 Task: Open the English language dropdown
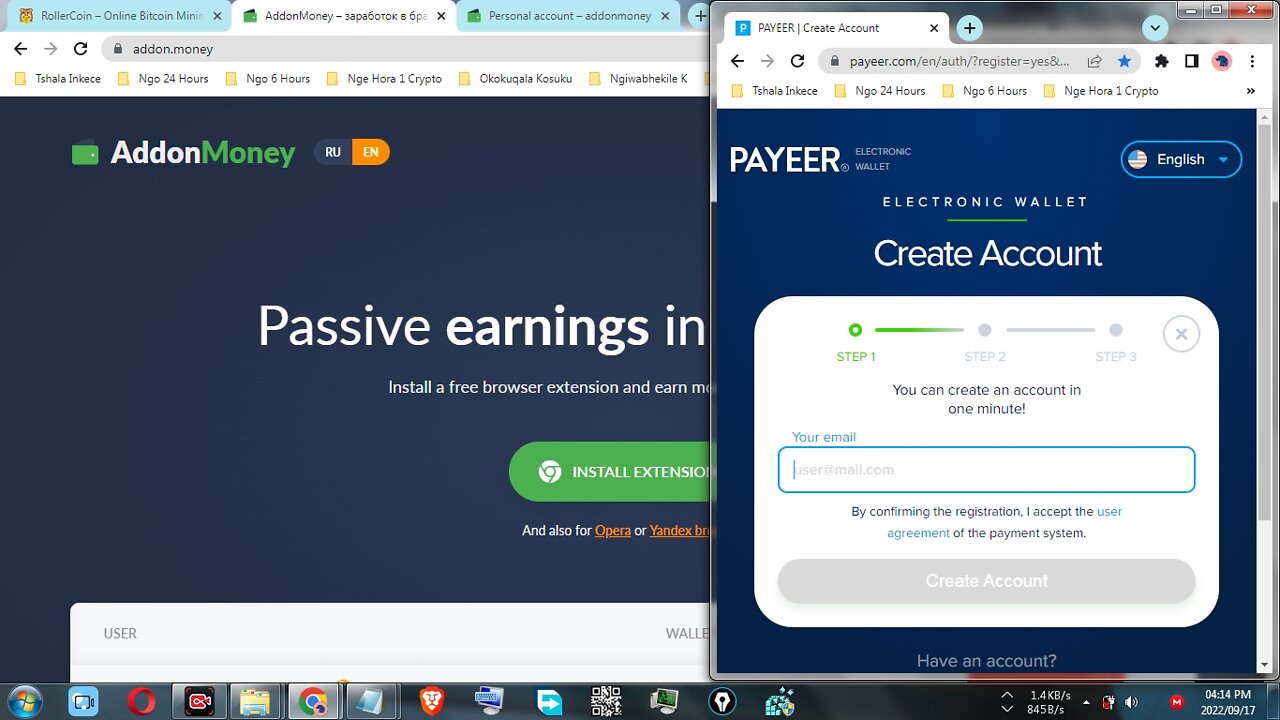pyautogui.click(x=1181, y=159)
